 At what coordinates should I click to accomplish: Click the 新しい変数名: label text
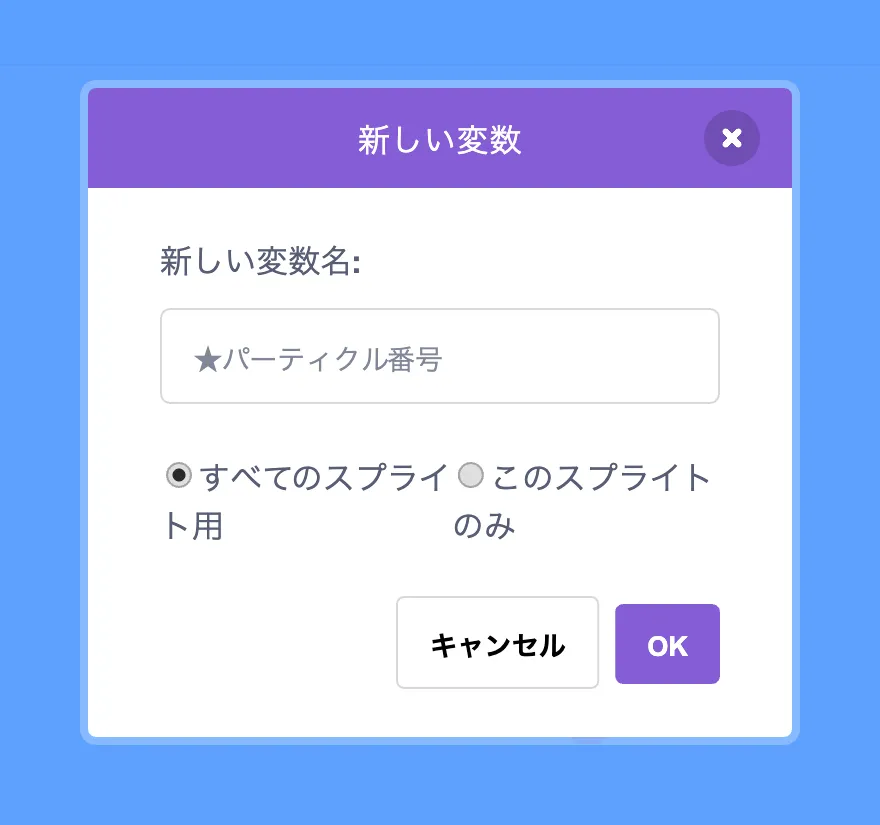click(258, 260)
